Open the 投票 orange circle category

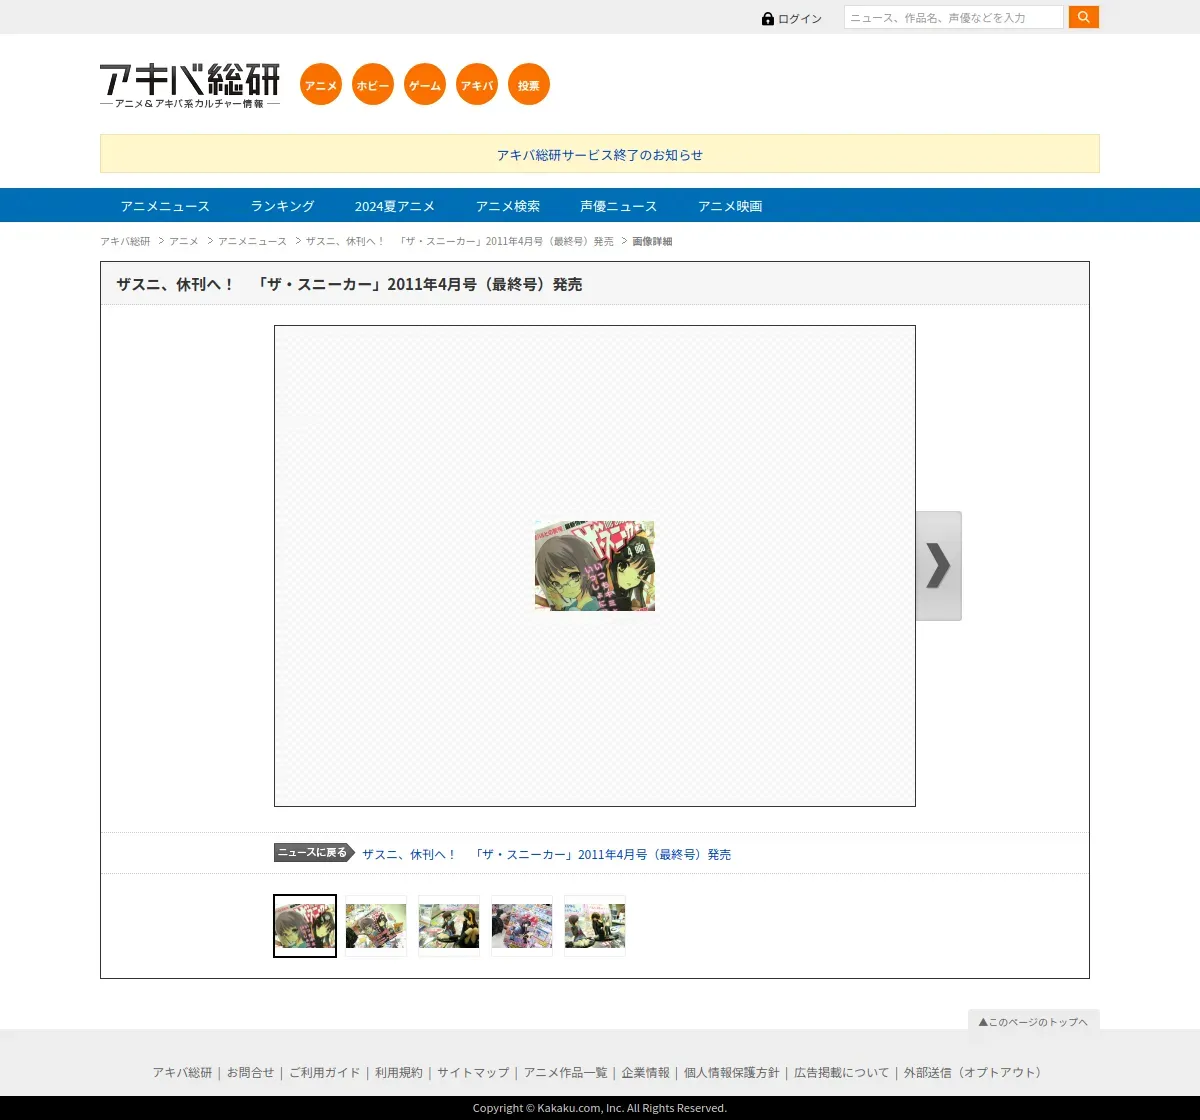coord(529,85)
